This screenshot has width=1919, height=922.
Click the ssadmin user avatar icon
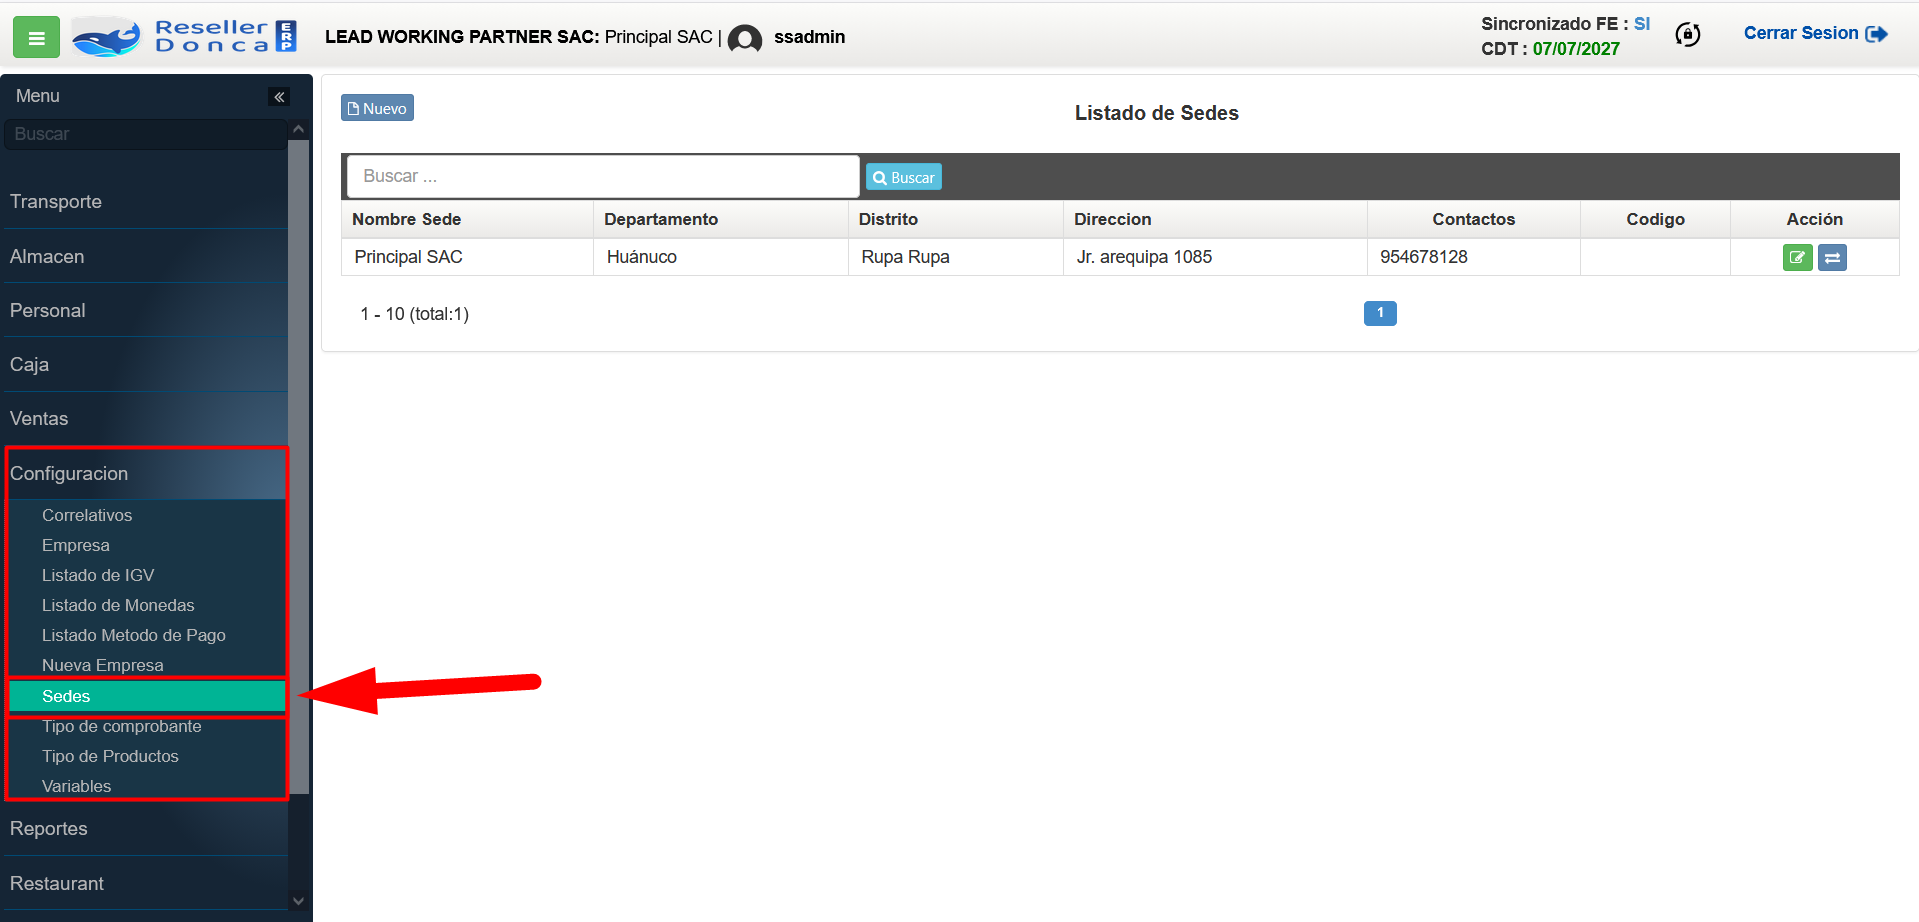[744, 38]
